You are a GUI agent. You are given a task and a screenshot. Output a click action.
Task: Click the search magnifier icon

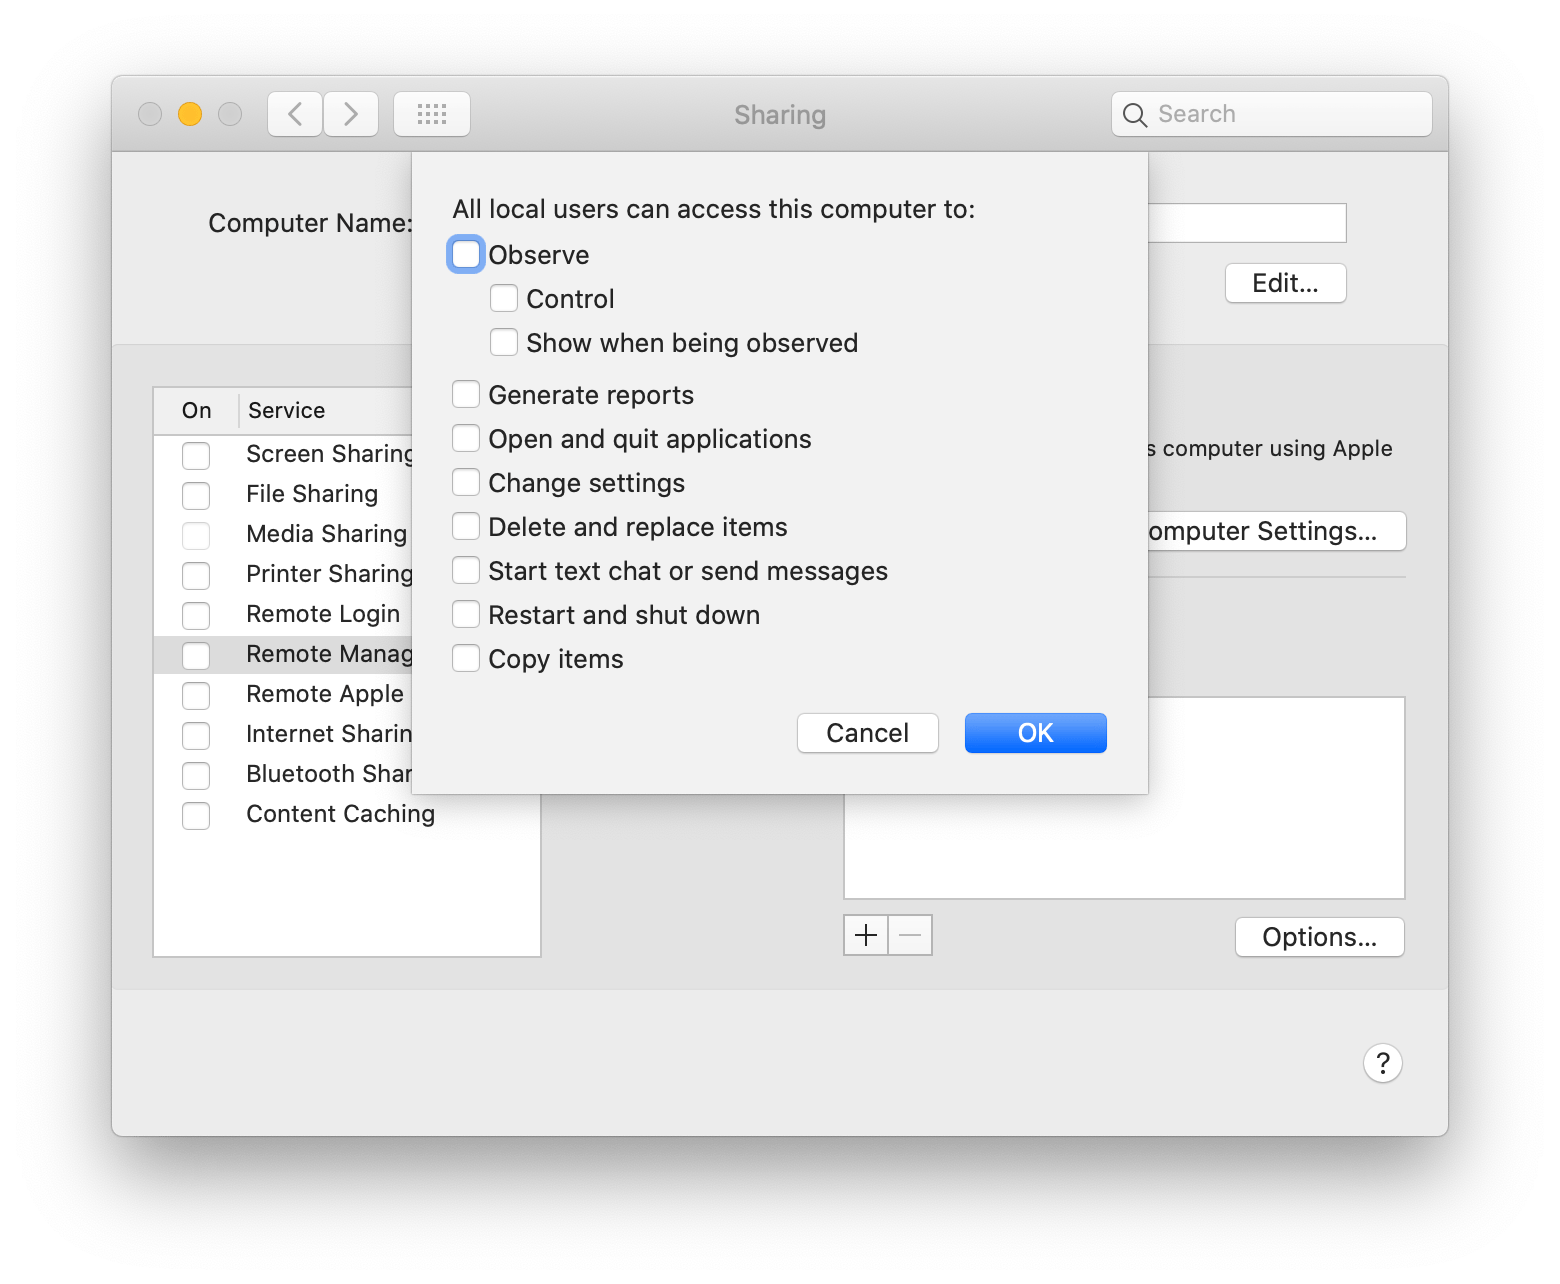(x=1135, y=114)
